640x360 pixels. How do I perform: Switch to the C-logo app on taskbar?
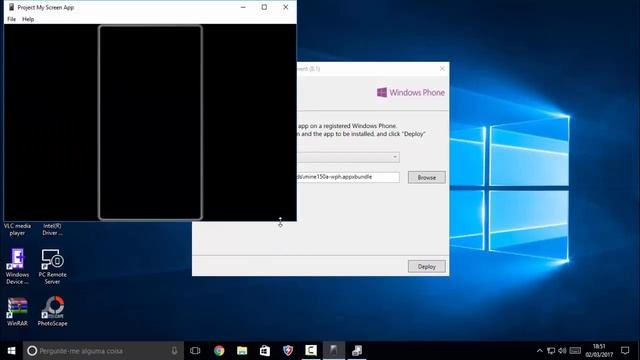(x=311, y=351)
